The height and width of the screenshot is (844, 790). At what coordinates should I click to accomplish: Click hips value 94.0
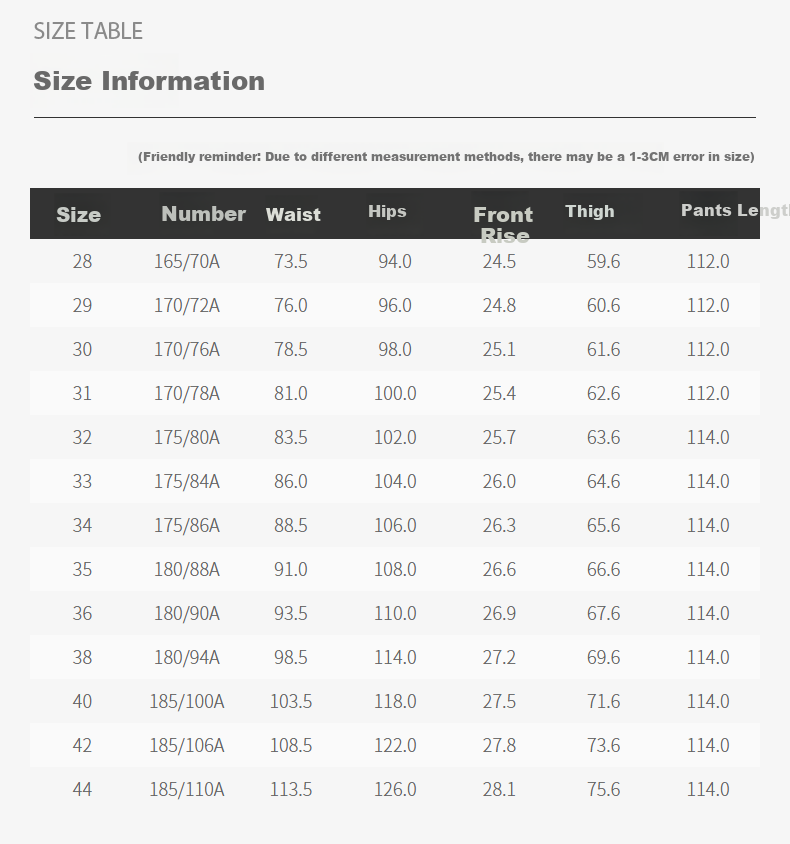point(395,262)
